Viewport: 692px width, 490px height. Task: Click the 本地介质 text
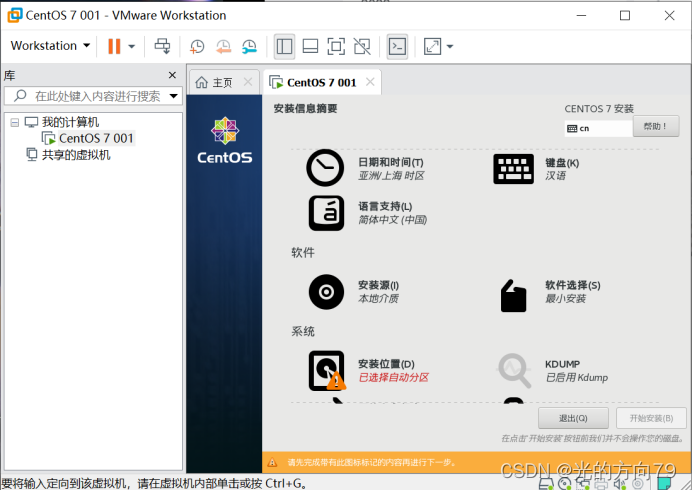tap(378, 298)
